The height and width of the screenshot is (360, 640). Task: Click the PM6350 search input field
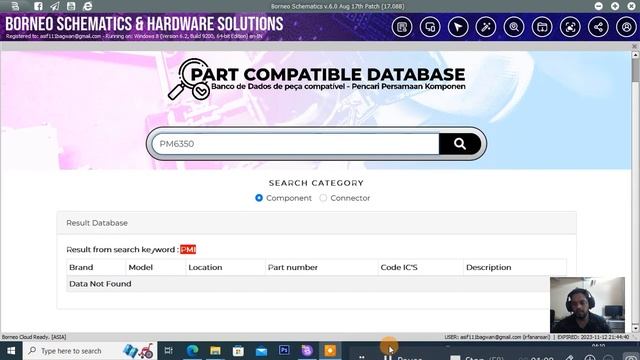[296, 144]
